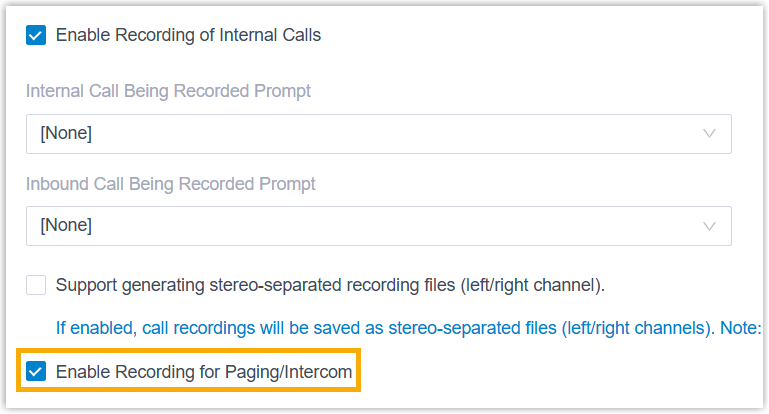Toggle the stereo-separated recording files checkbox

coord(36,285)
